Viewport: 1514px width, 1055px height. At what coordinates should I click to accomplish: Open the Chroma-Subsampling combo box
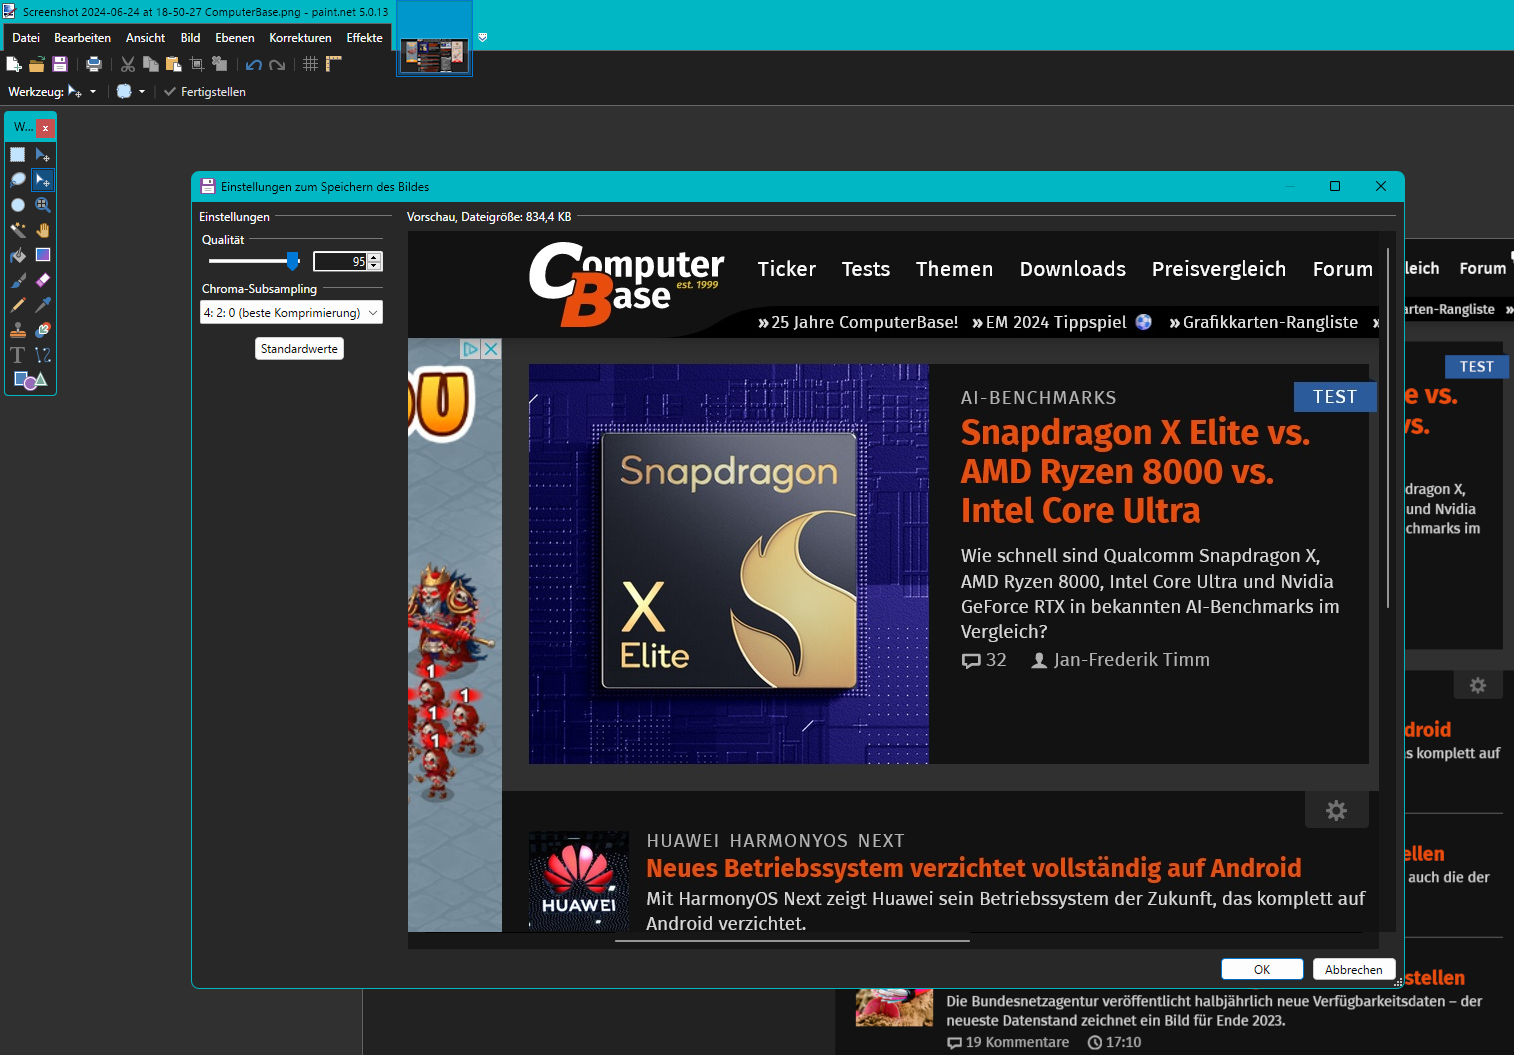[x=291, y=313]
